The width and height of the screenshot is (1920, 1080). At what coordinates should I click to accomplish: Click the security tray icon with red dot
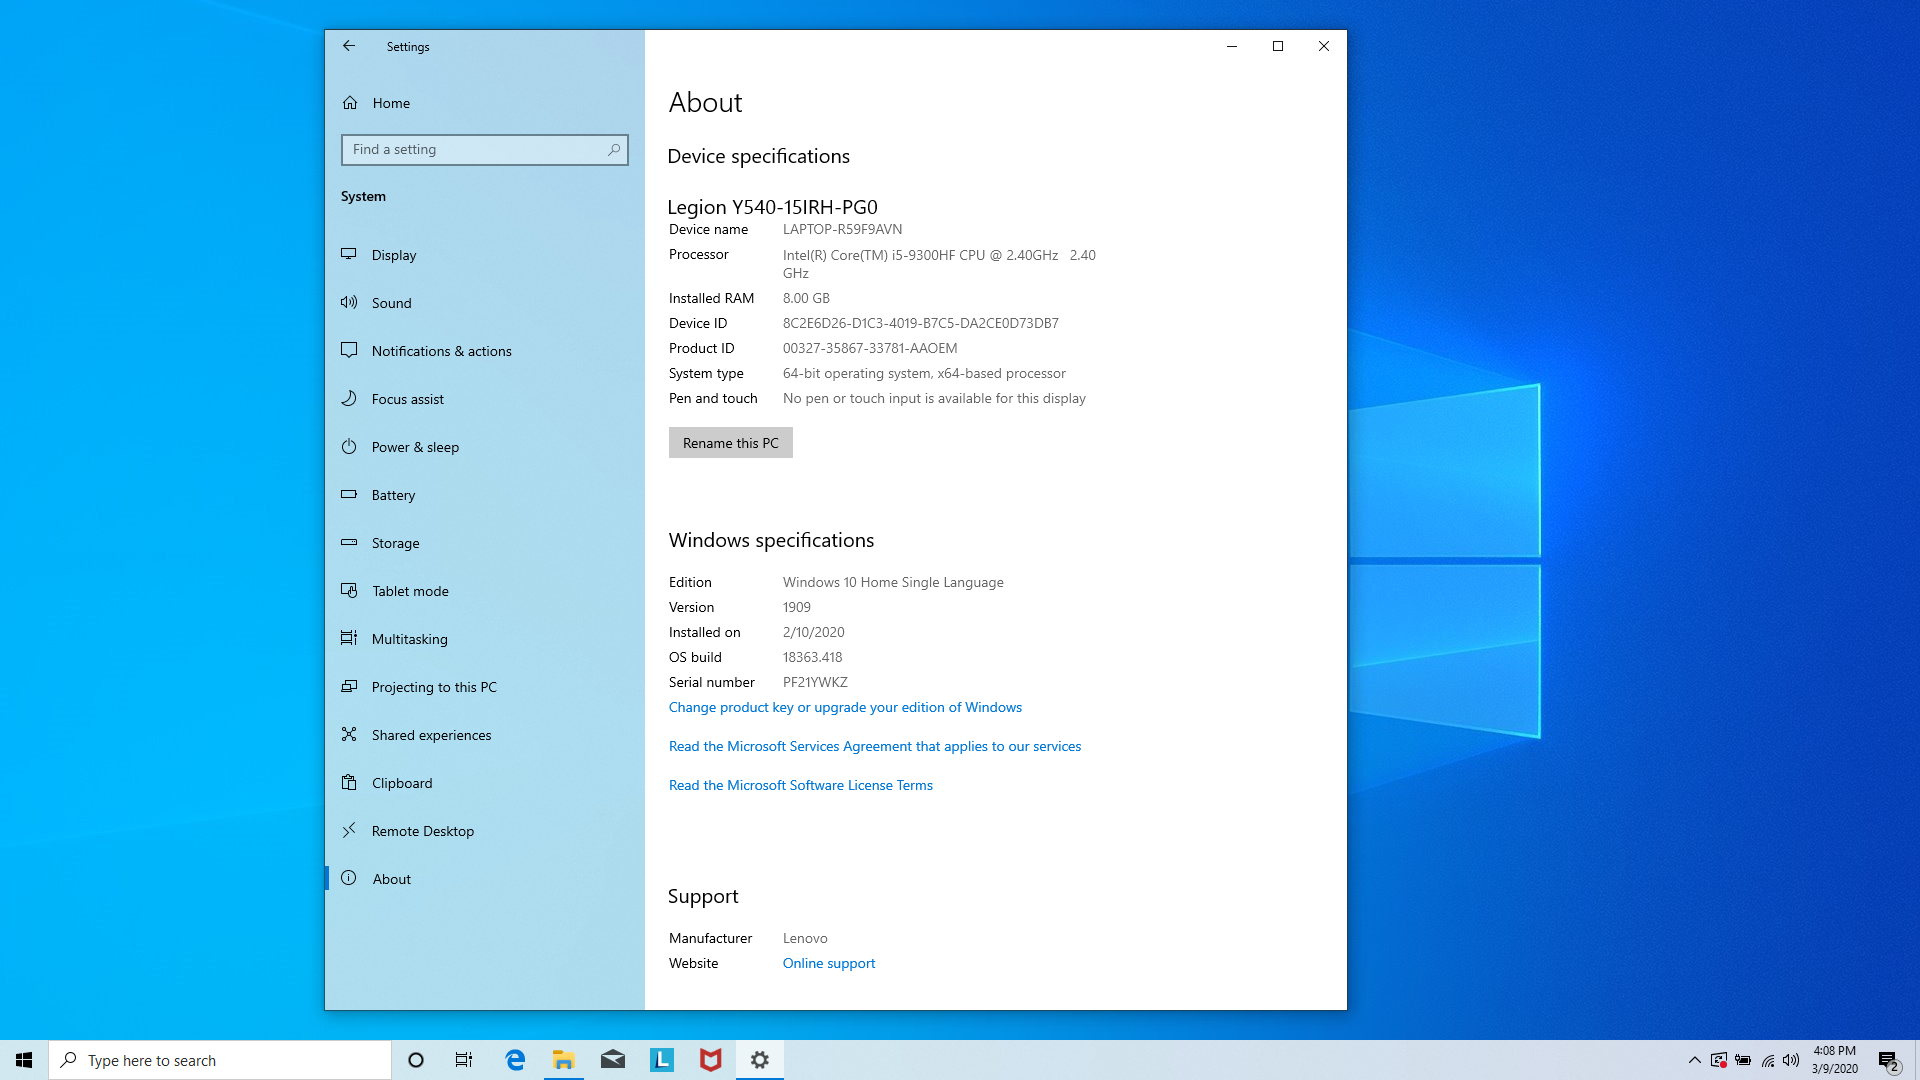click(1719, 1060)
